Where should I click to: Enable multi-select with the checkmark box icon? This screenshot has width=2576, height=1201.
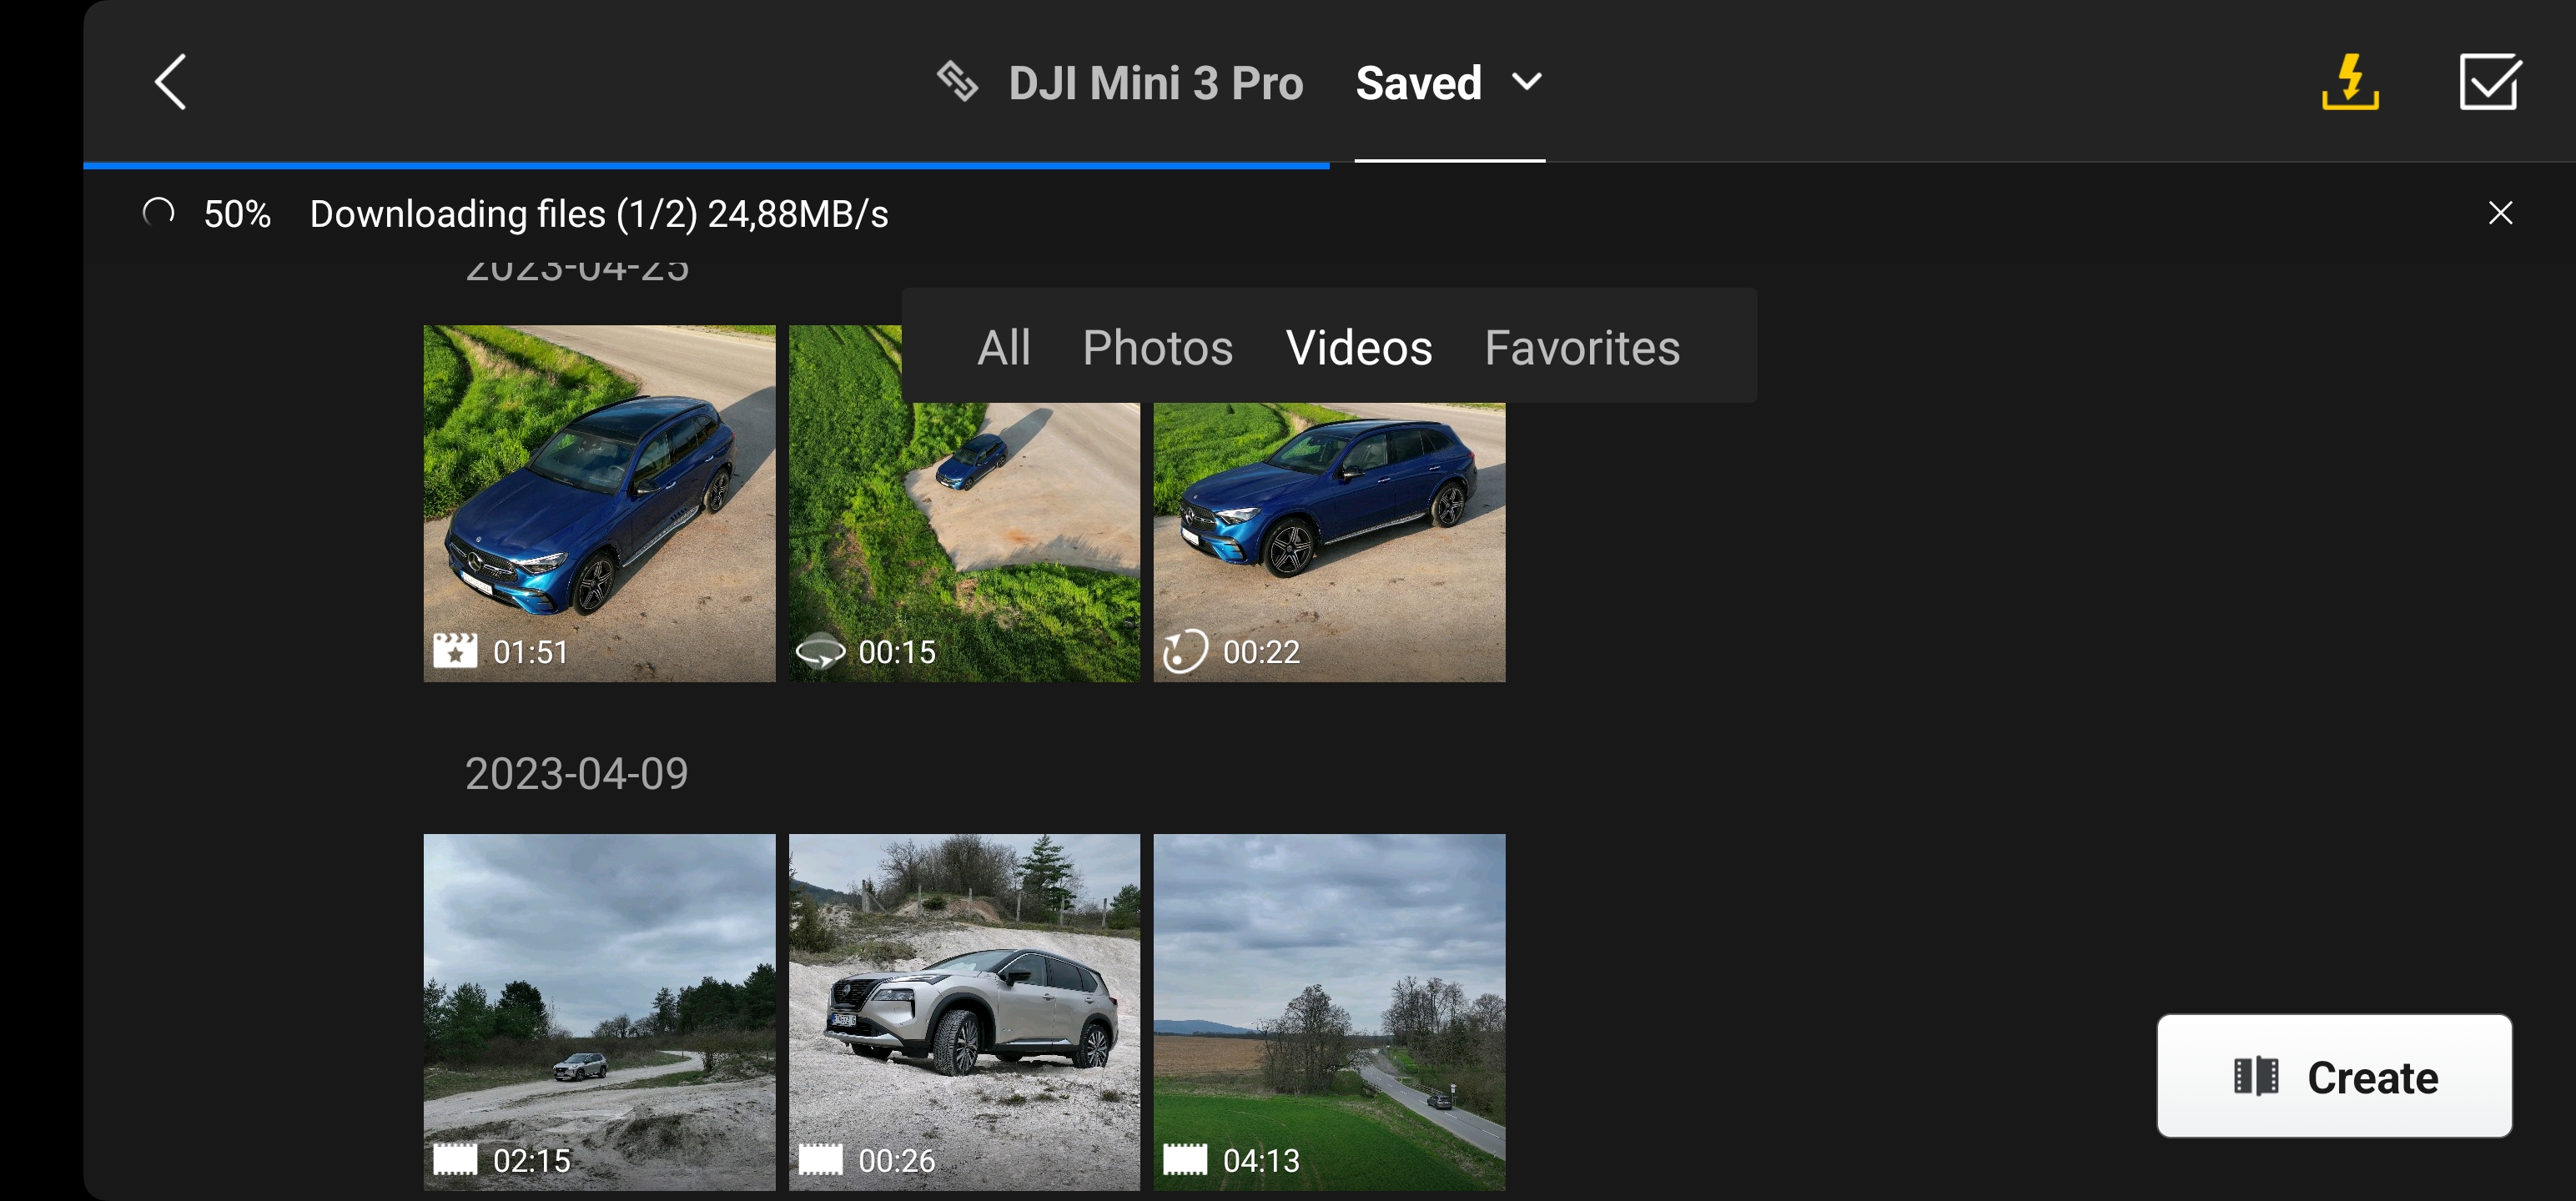[x=2488, y=82]
